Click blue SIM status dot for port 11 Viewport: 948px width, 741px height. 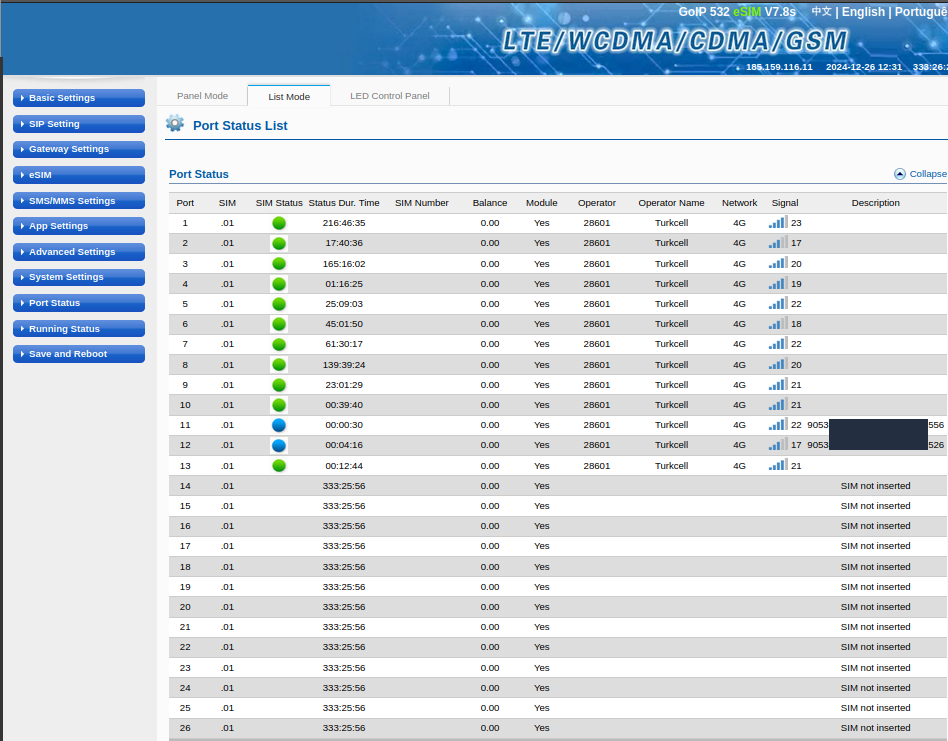click(x=279, y=425)
